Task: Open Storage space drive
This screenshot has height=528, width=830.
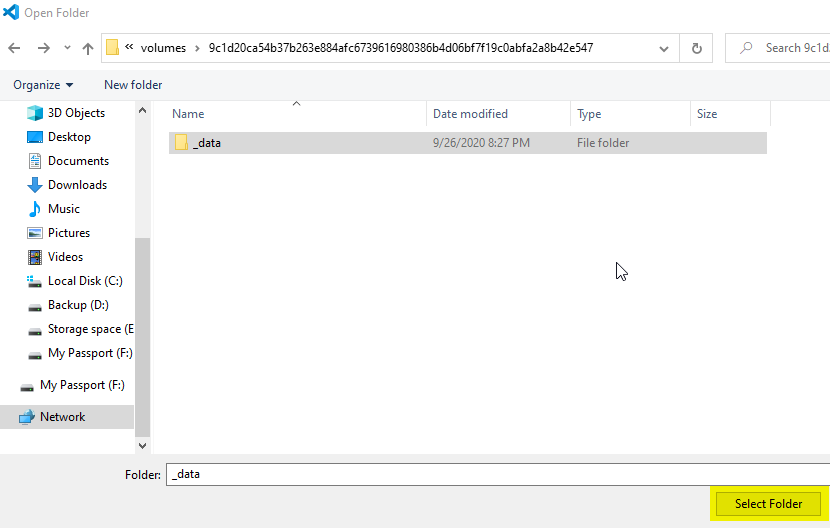Action: pos(91,329)
